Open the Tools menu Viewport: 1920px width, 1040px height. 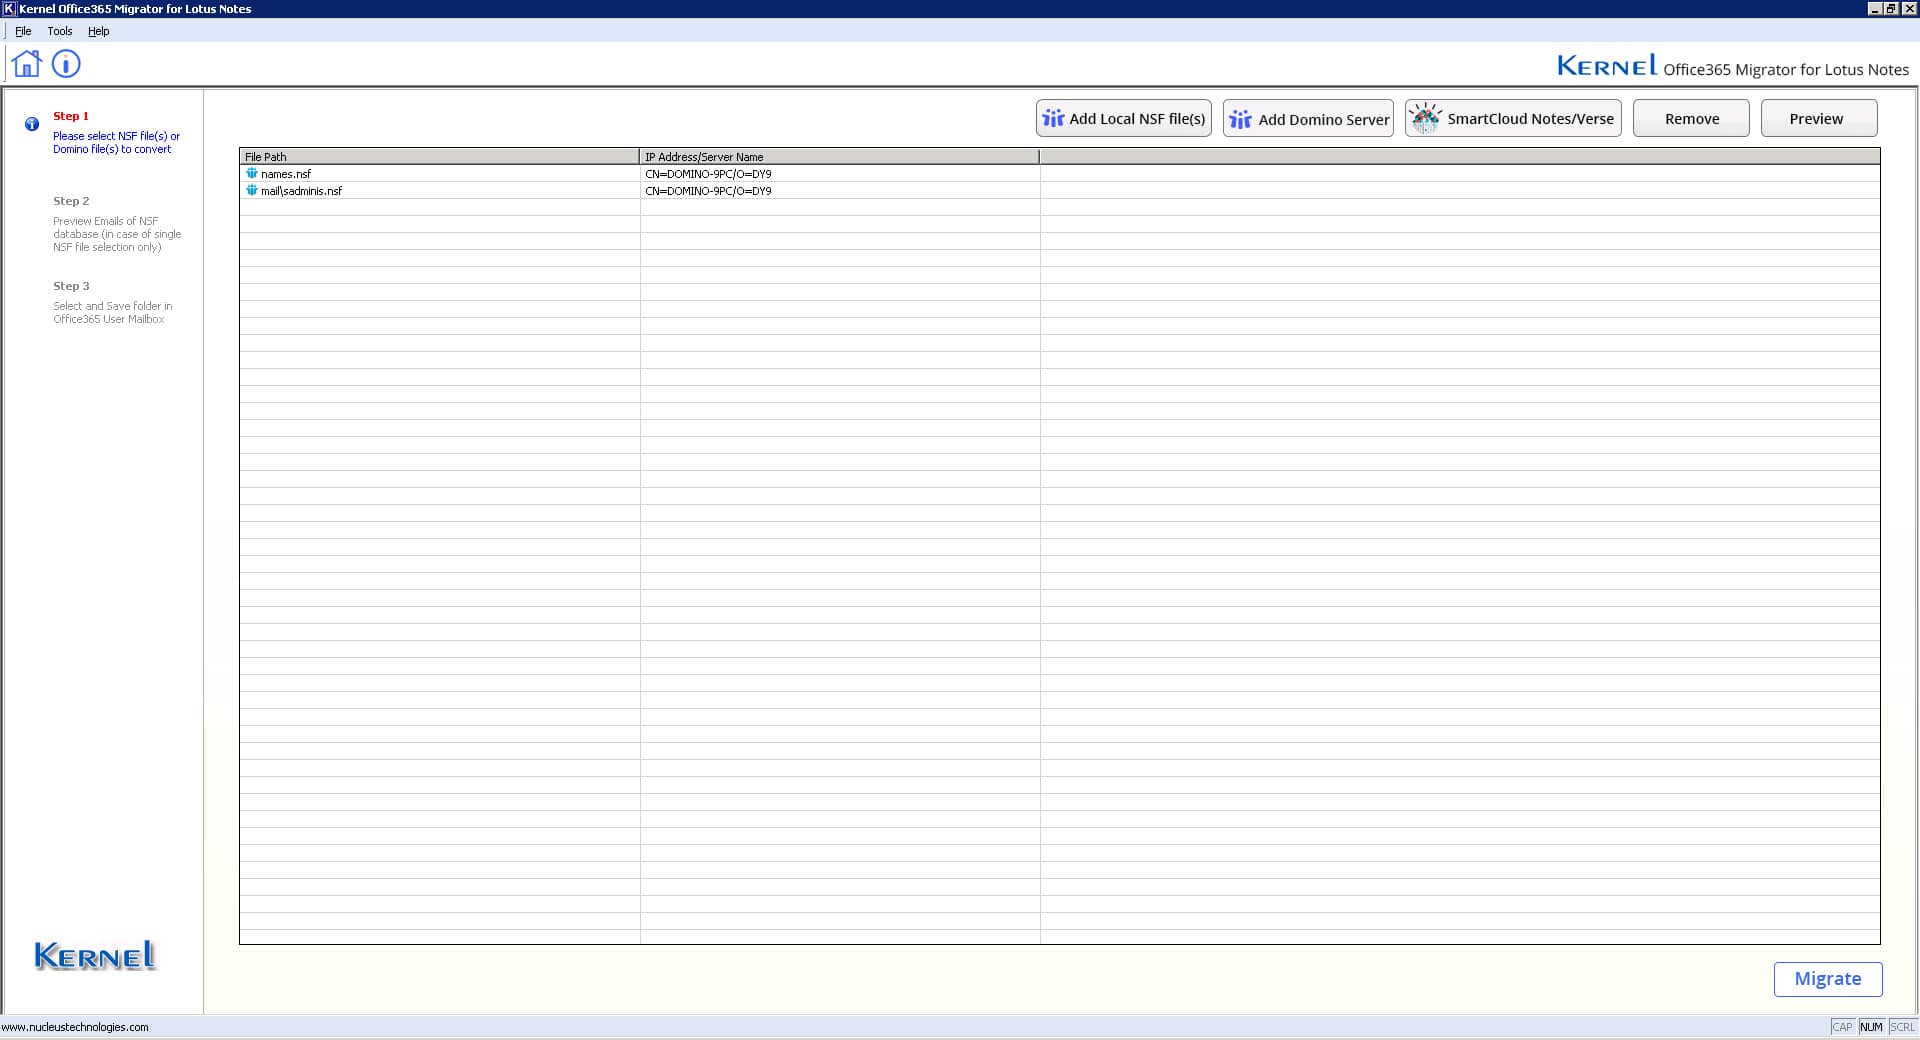point(60,31)
